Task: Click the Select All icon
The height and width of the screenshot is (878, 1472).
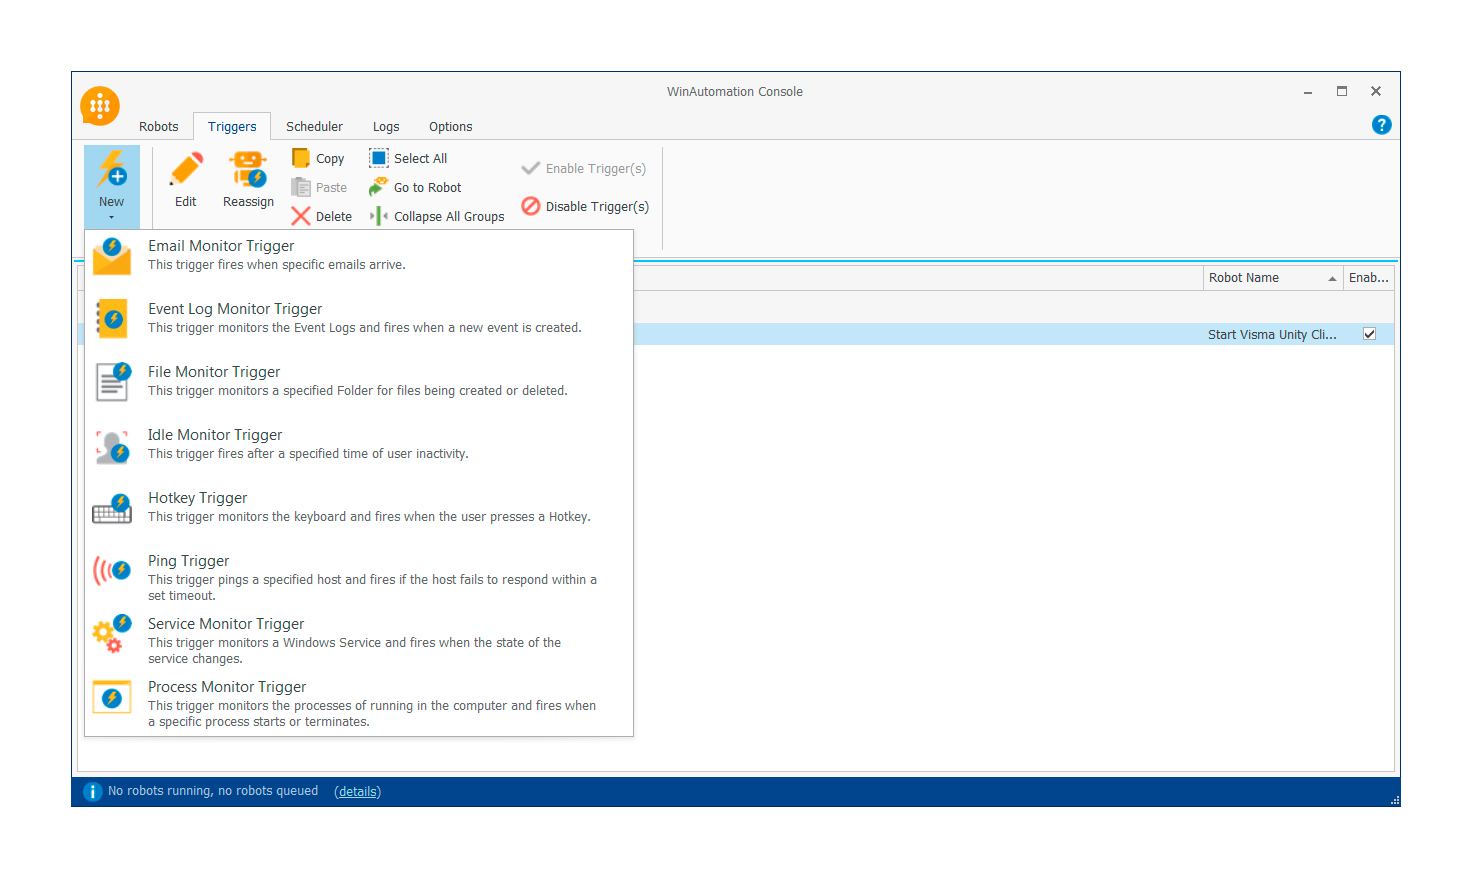Action: tap(379, 158)
